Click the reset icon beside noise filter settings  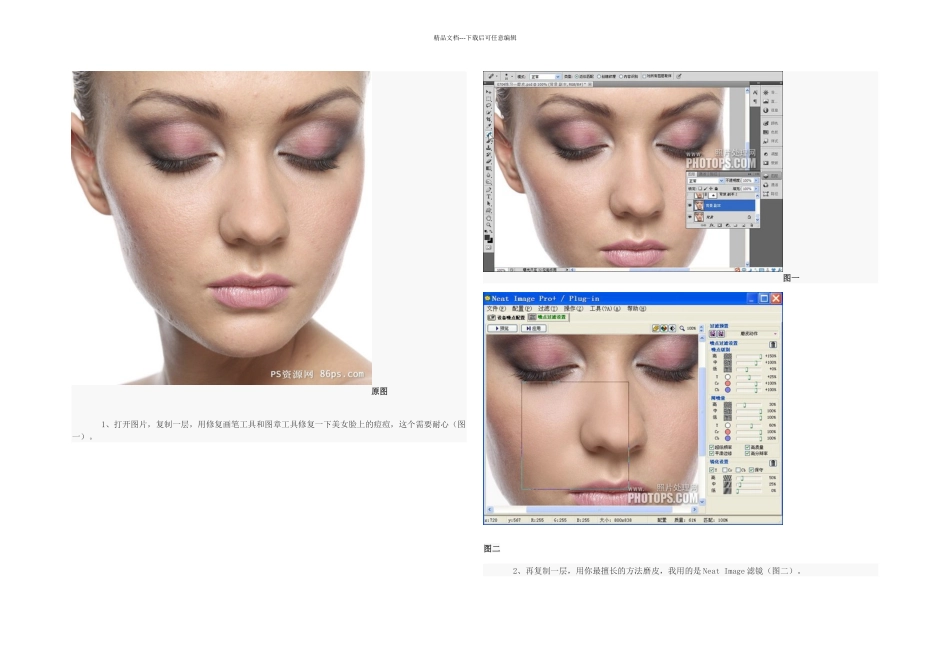pyautogui.click(x=773, y=343)
